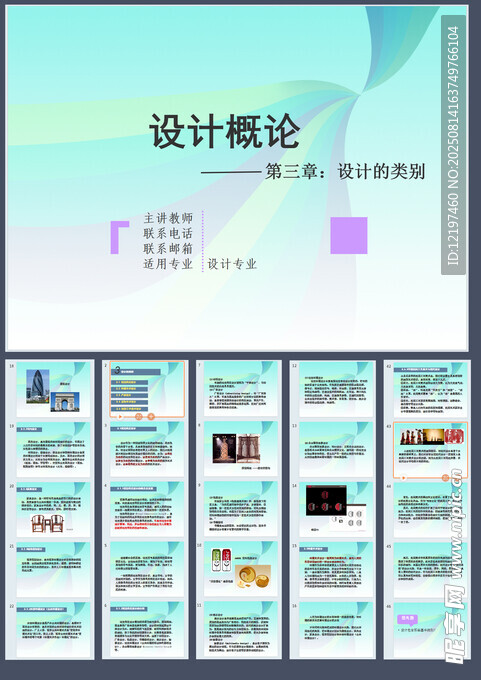Click the play icon under slide 43
The height and width of the screenshot is (680, 481).
404,478
